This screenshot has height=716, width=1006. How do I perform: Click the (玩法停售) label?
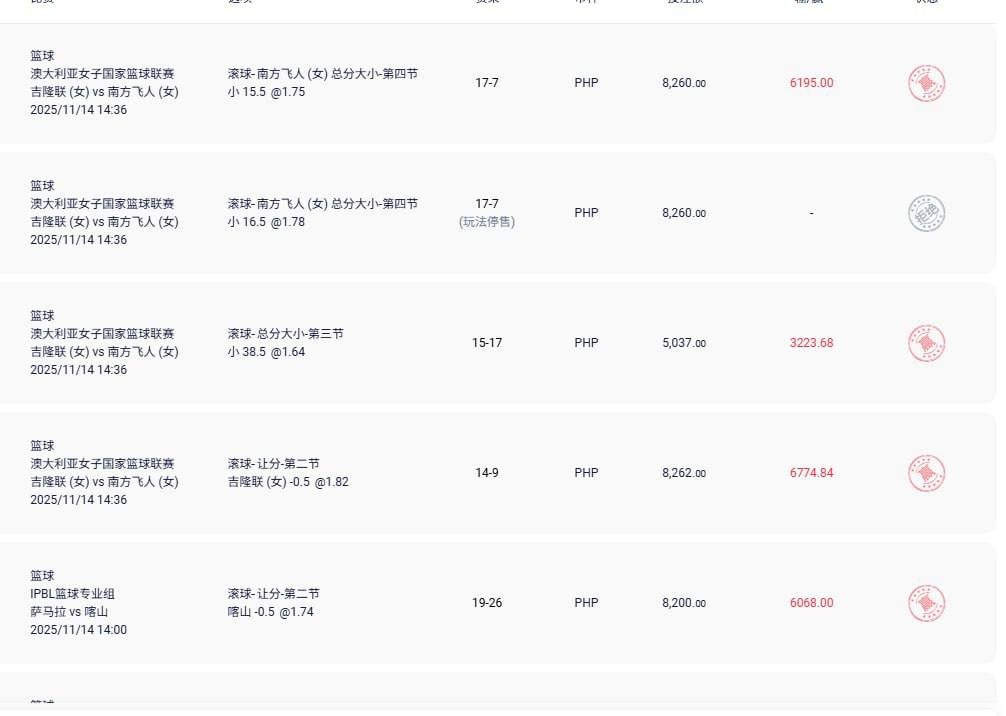coord(487,222)
